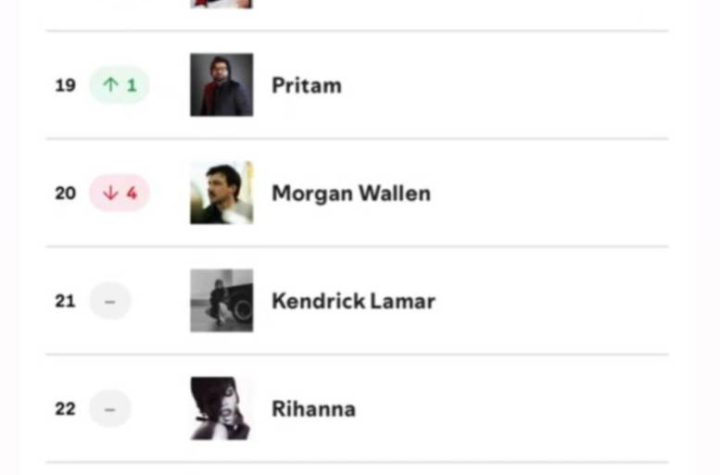This screenshot has height=475, width=720.
Task: Click the red number 4 in Morgan Wallen's badge
Action: coord(132,193)
